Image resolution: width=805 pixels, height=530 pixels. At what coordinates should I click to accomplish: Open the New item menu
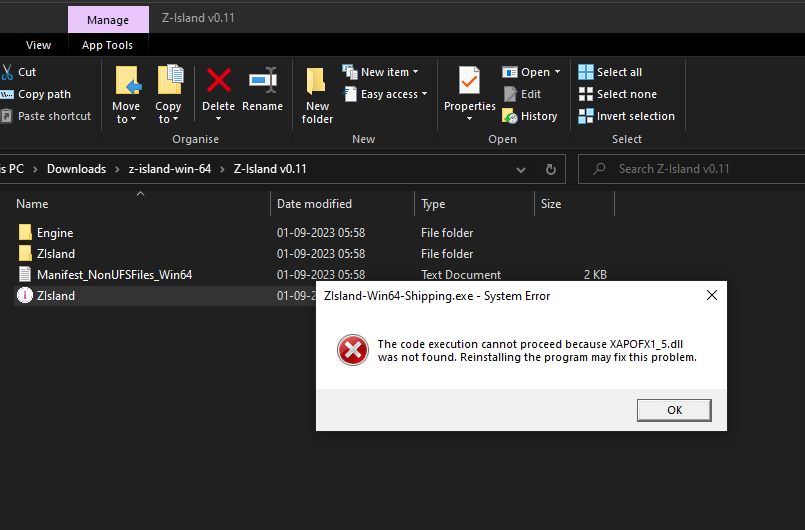pos(380,72)
